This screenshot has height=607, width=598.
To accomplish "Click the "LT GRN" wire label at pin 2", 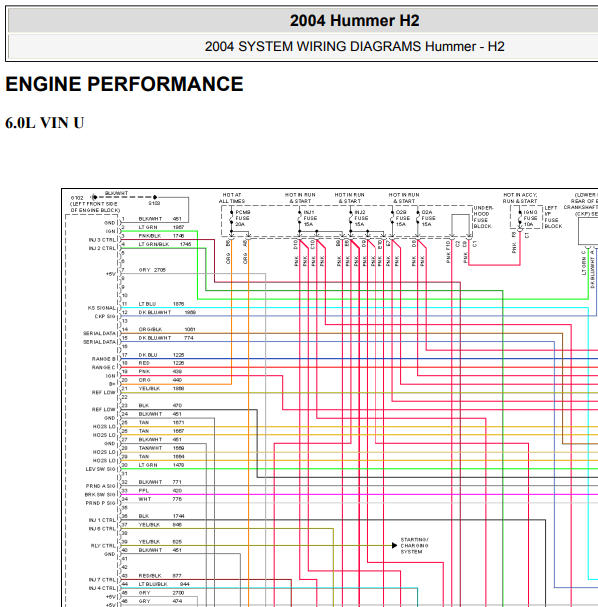I will click(148, 227).
